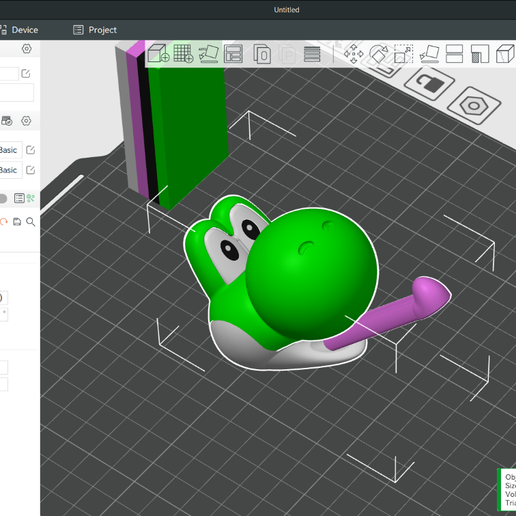This screenshot has width=516, height=516.
Task: Open the first Basic filament dropdown
Action: [11, 150]
